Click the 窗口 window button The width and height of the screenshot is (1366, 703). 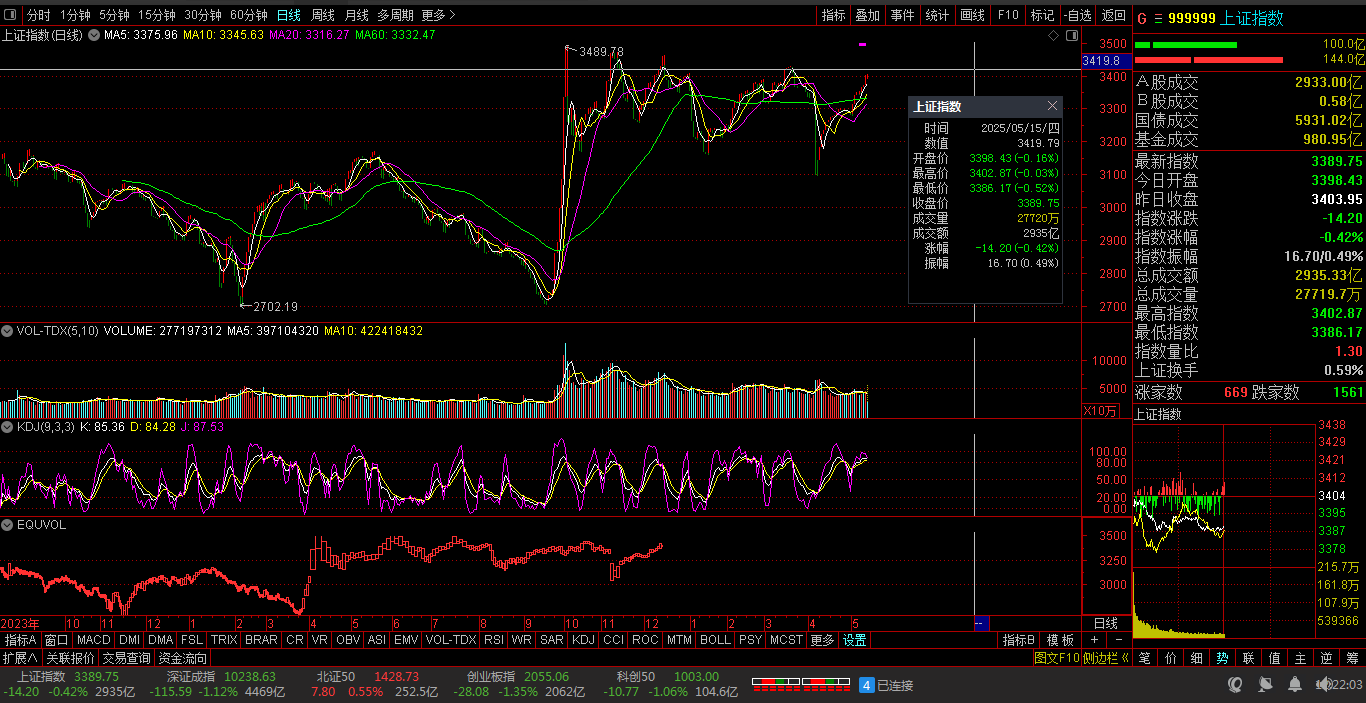coord(57,640)
